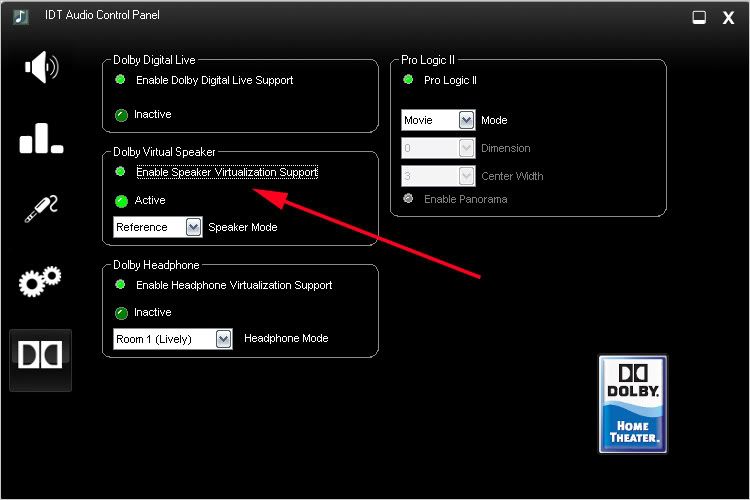This screenshot has height=500, width=750.
Task: Open the gears settings section
Action: (40, 281)
